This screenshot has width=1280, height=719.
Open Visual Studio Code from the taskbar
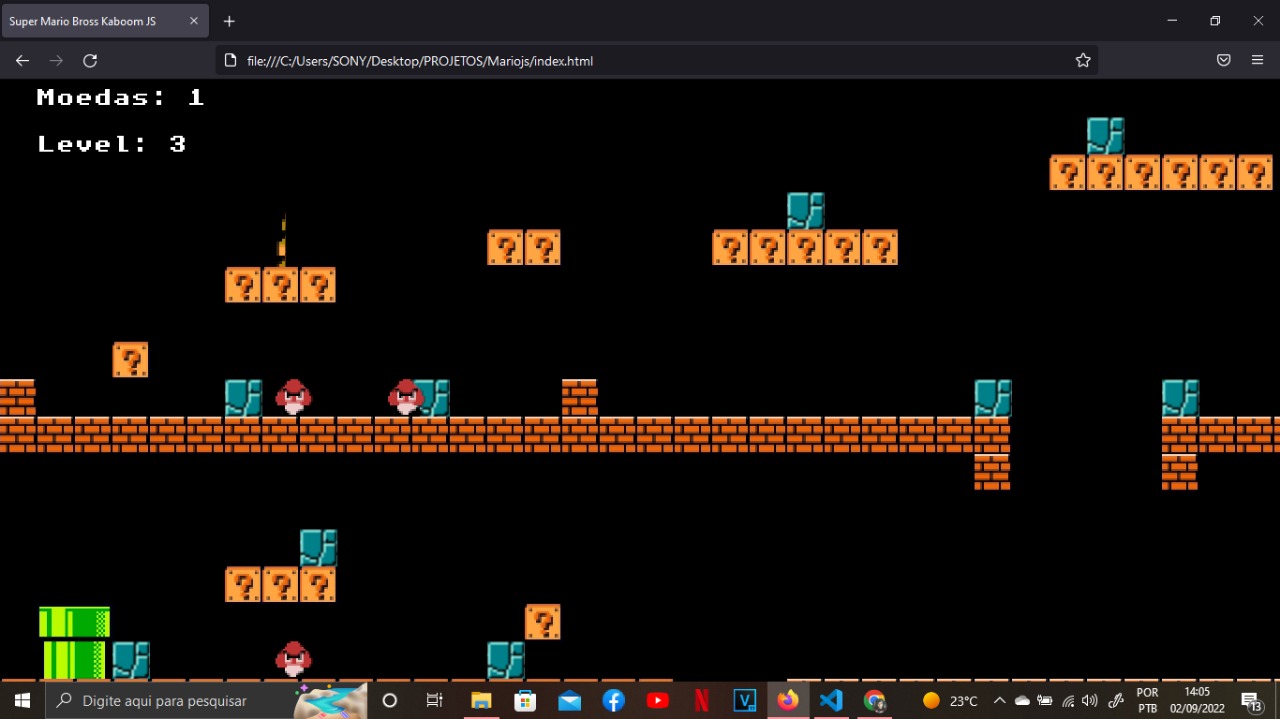(x=831, y=701)
